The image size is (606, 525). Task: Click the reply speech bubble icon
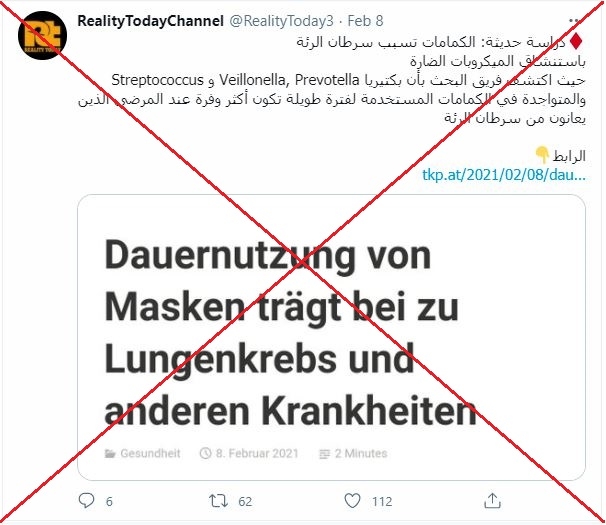point(86,501)
